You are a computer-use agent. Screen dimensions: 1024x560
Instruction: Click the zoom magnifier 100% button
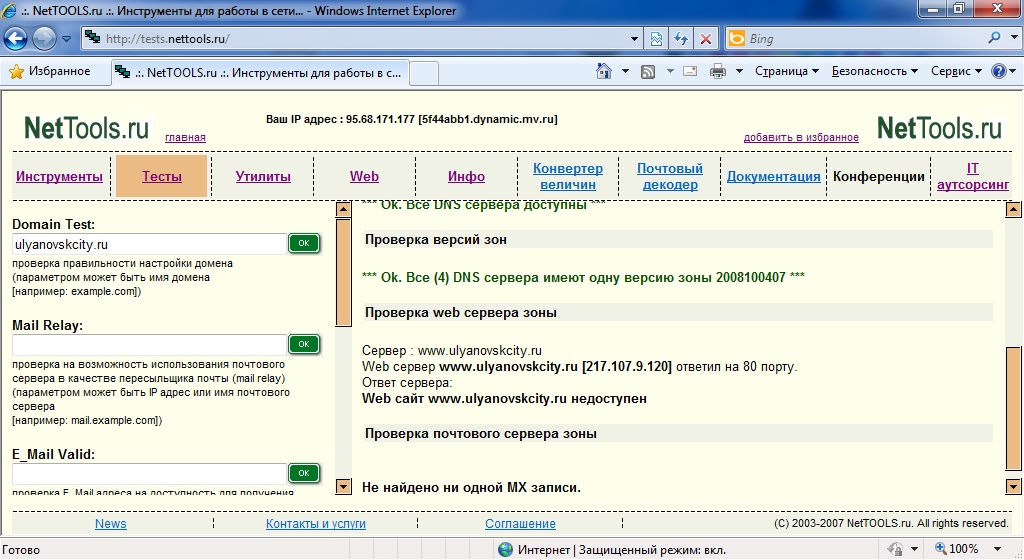(x=957, y=549)
